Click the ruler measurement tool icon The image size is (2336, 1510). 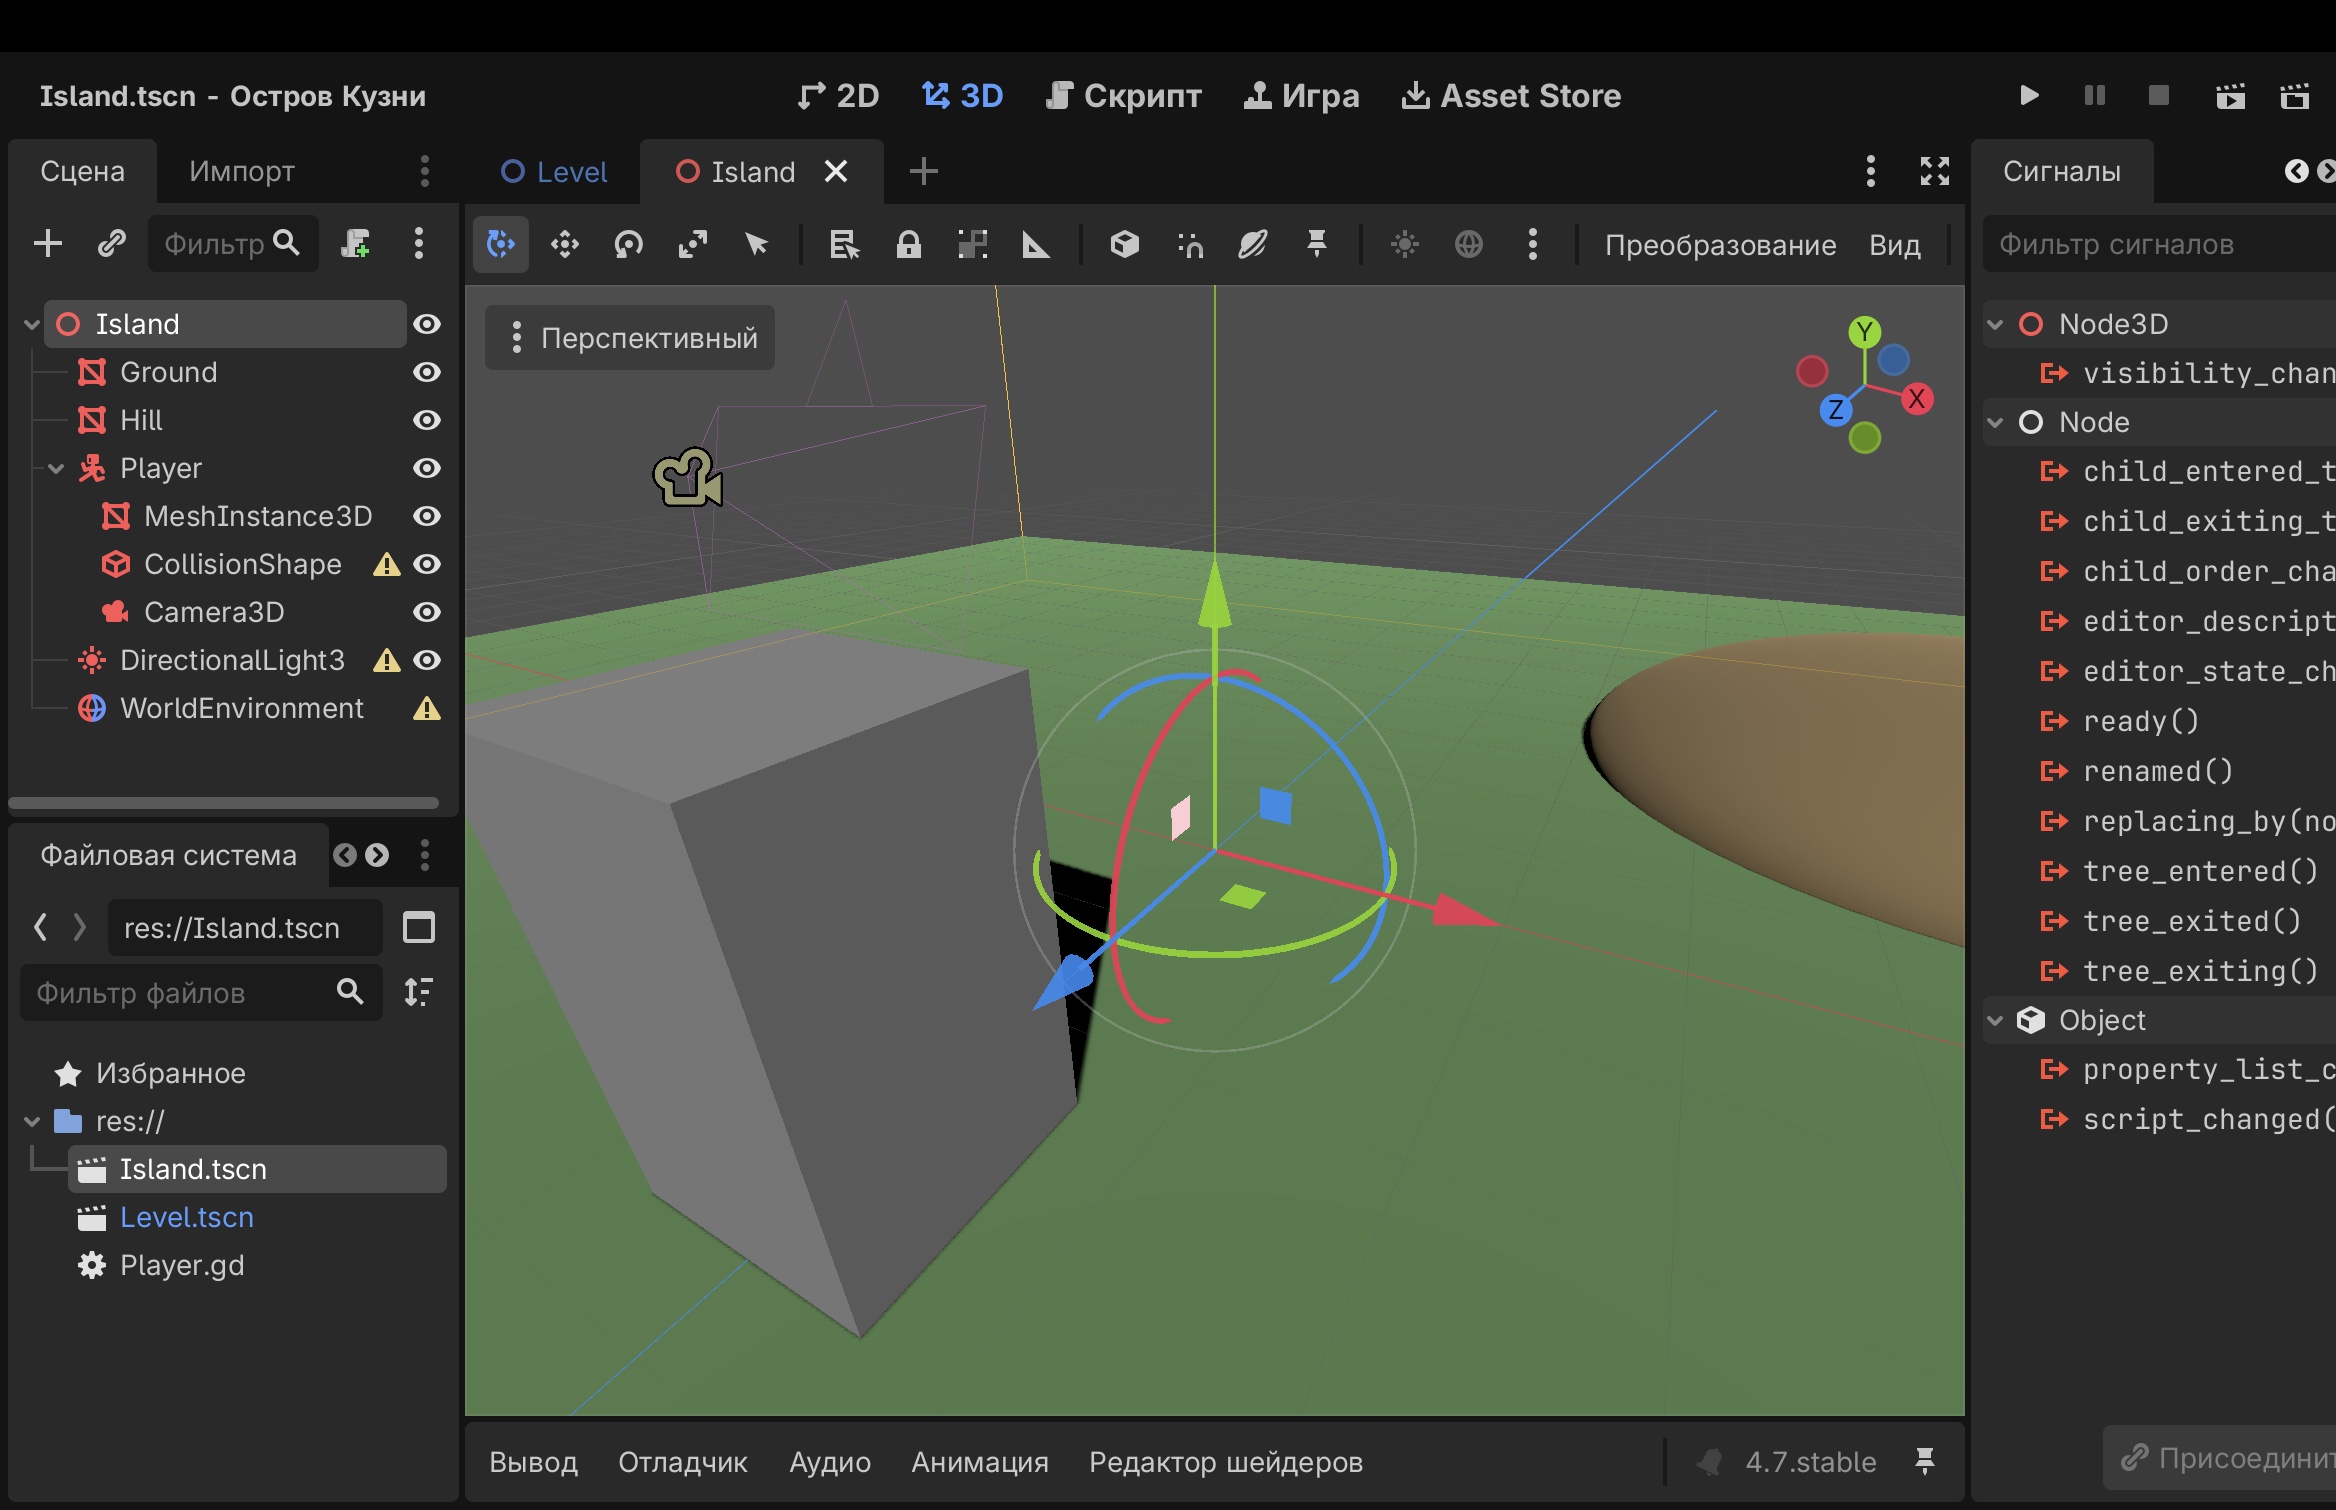pos(1036,245)
